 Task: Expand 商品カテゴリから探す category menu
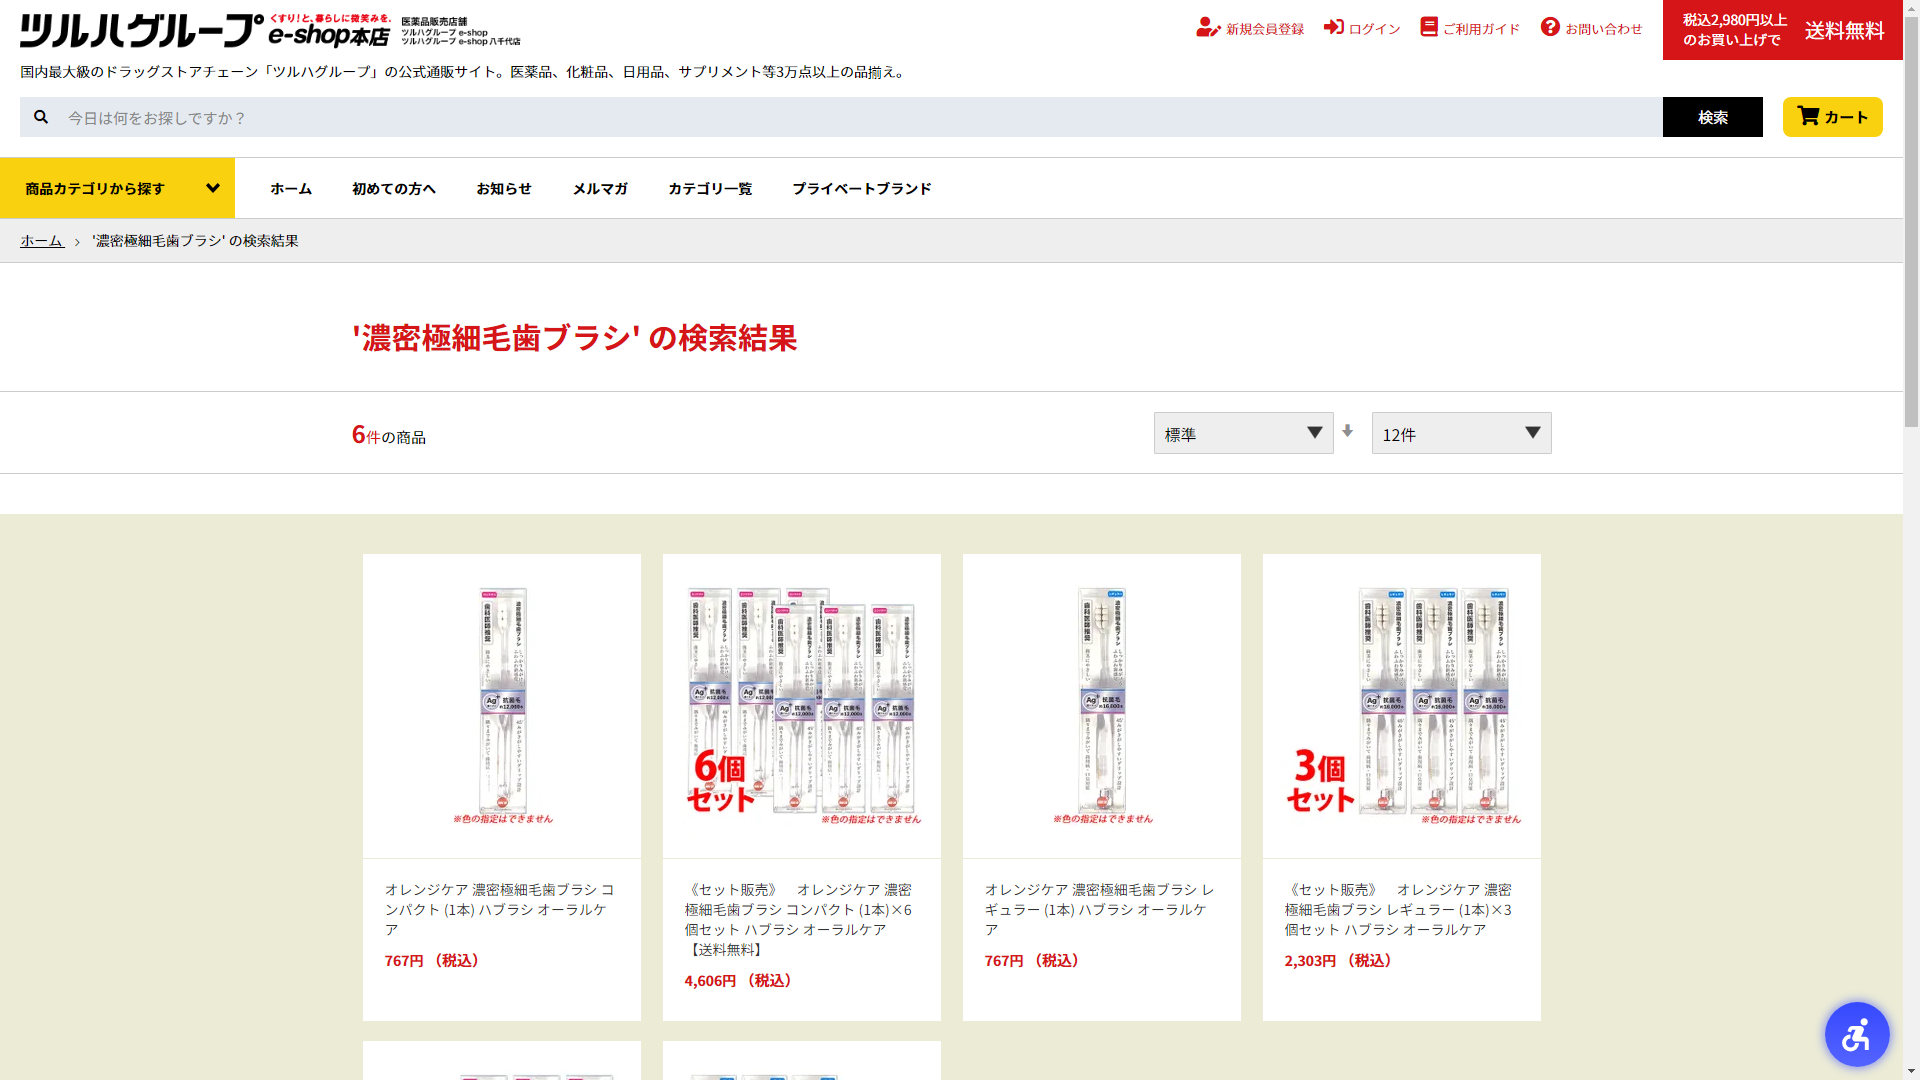tap(118, 188)
